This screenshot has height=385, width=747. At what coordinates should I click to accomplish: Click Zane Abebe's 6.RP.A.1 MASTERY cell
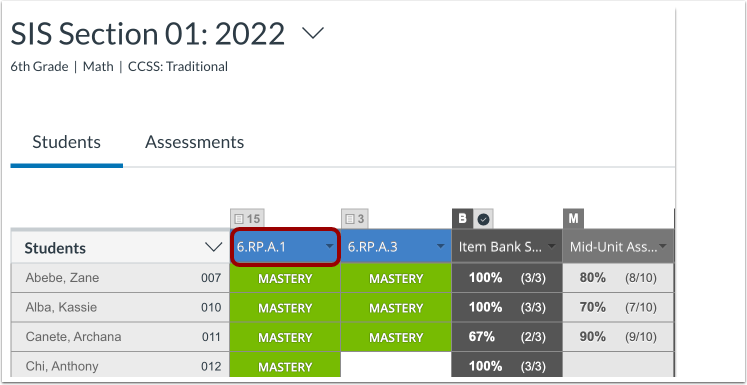point(285,278)
